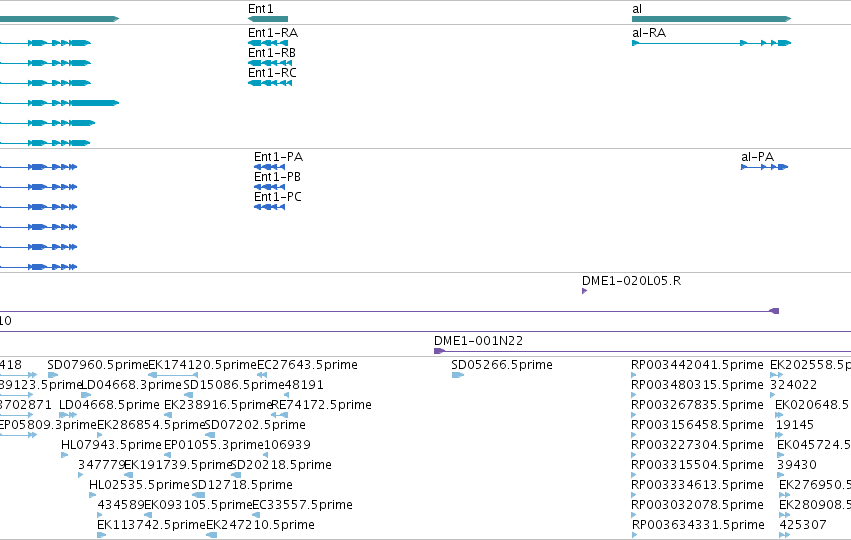The width and height of the screenshot is (851, 540).
Task: Click the EK093105.5prime label
Action: coord(198,505)
